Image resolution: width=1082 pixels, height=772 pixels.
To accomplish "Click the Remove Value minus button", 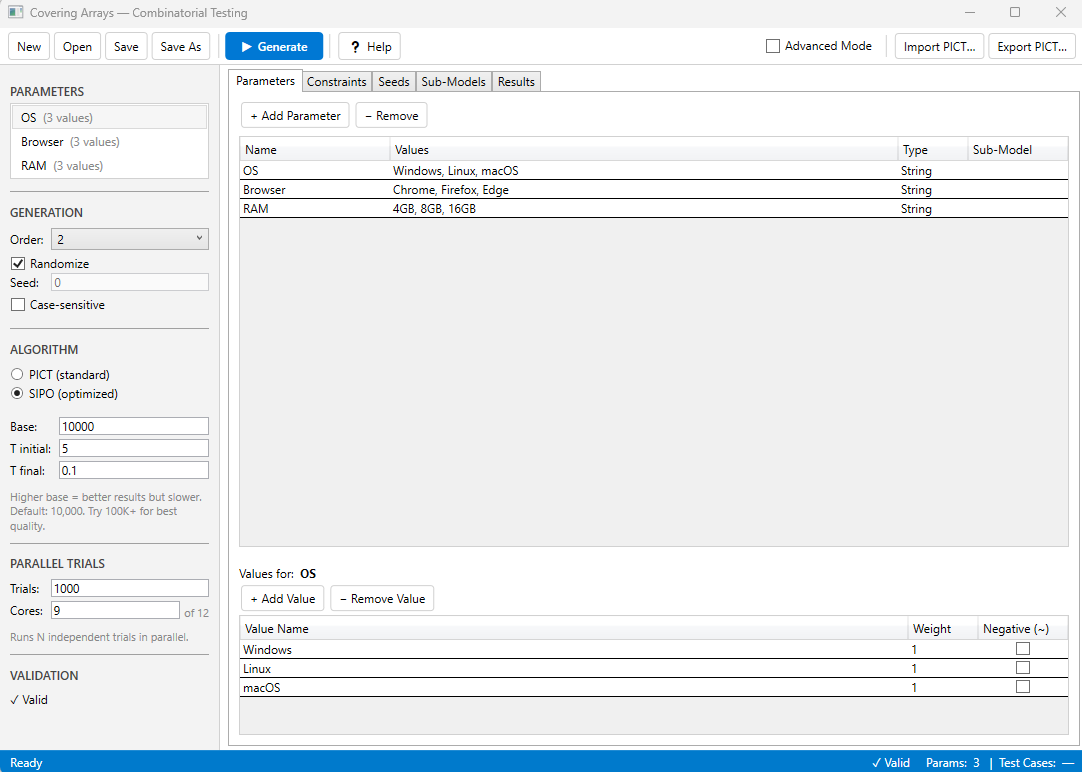I will [382, 599].
